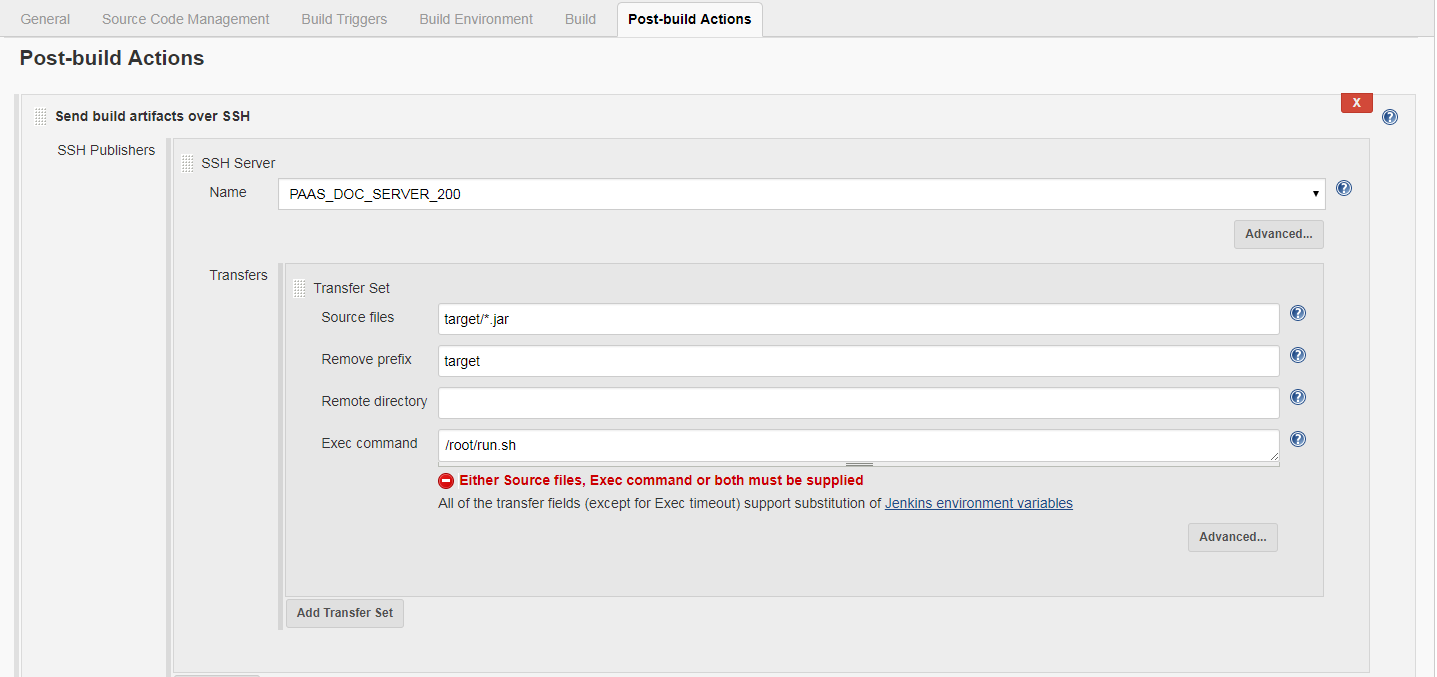Viewport: 1437px width, 677px height.
Task: Expand Transfer Set Advanced options
Action: (1232, 537)
